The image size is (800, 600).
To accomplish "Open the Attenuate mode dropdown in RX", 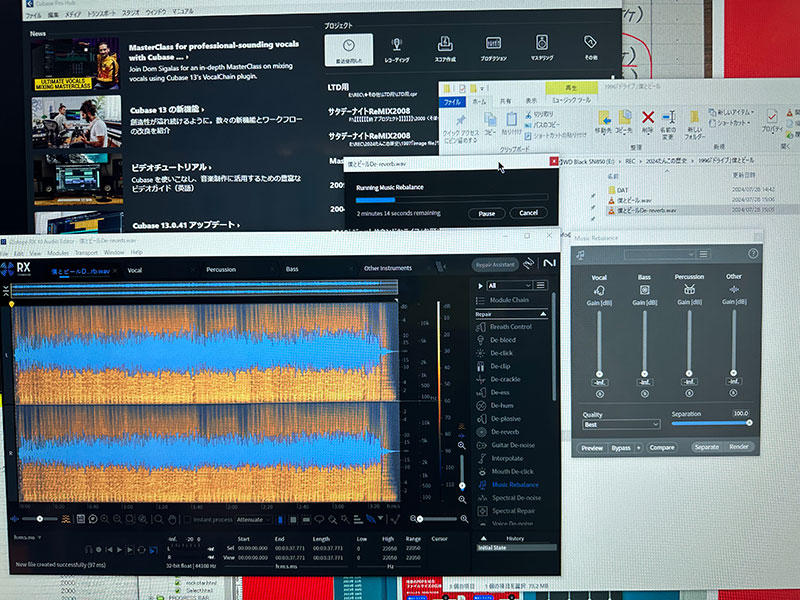I will pos(253,519).
